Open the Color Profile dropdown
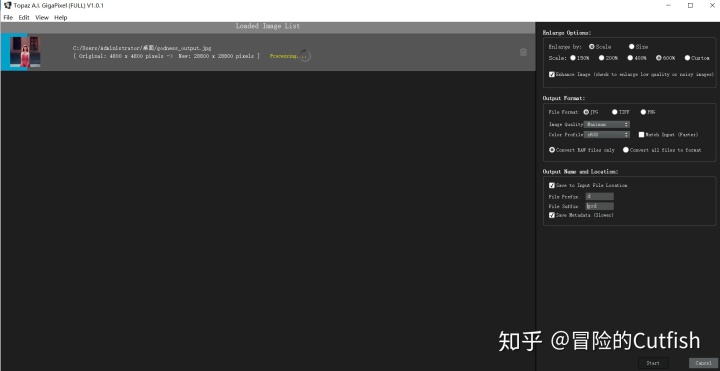Screen dimensions: 720x371 pos(607,135)
